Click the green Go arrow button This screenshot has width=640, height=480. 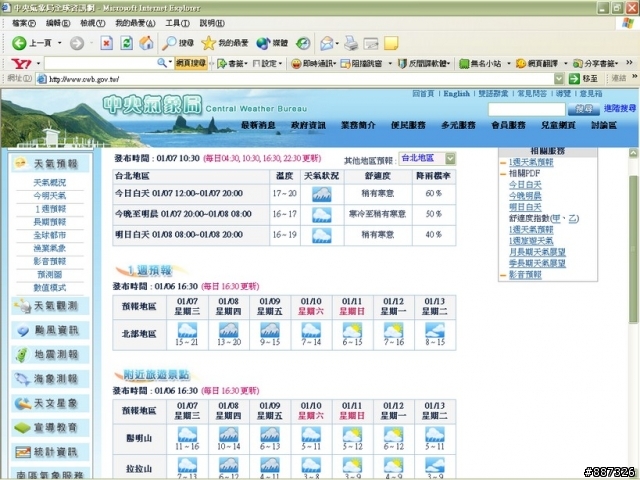pyautogui.click(x=574, y=78)
